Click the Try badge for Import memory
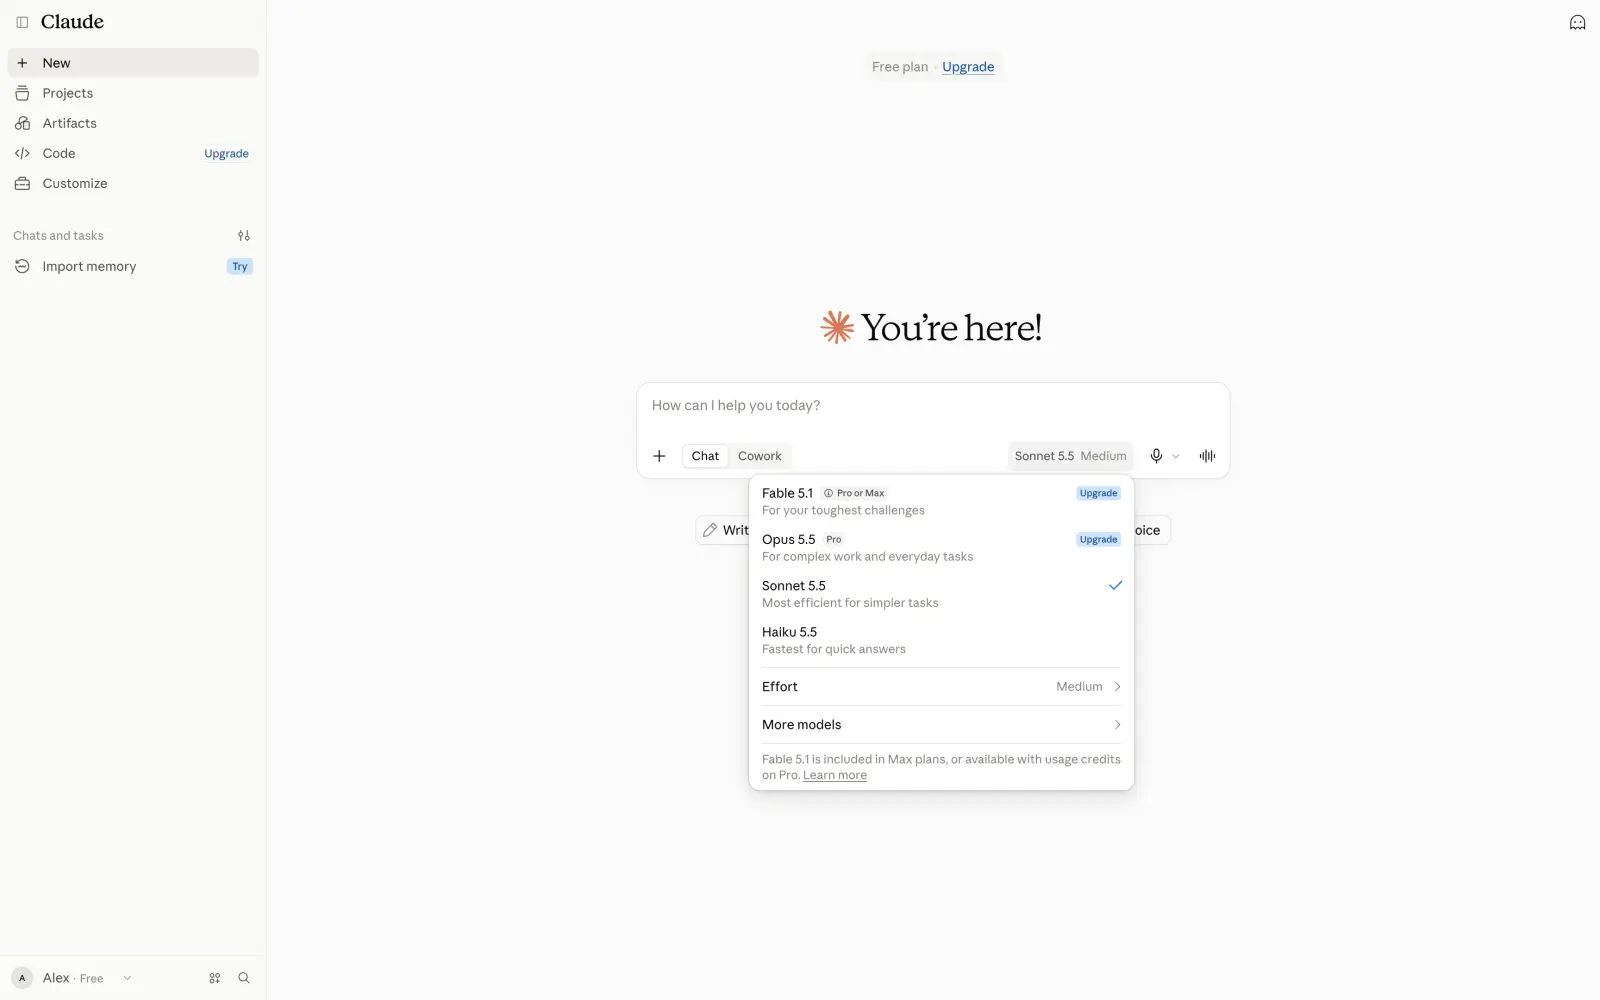Image resolution: width=1600 pixels, height=1000 pixels. tap(240, 266)
